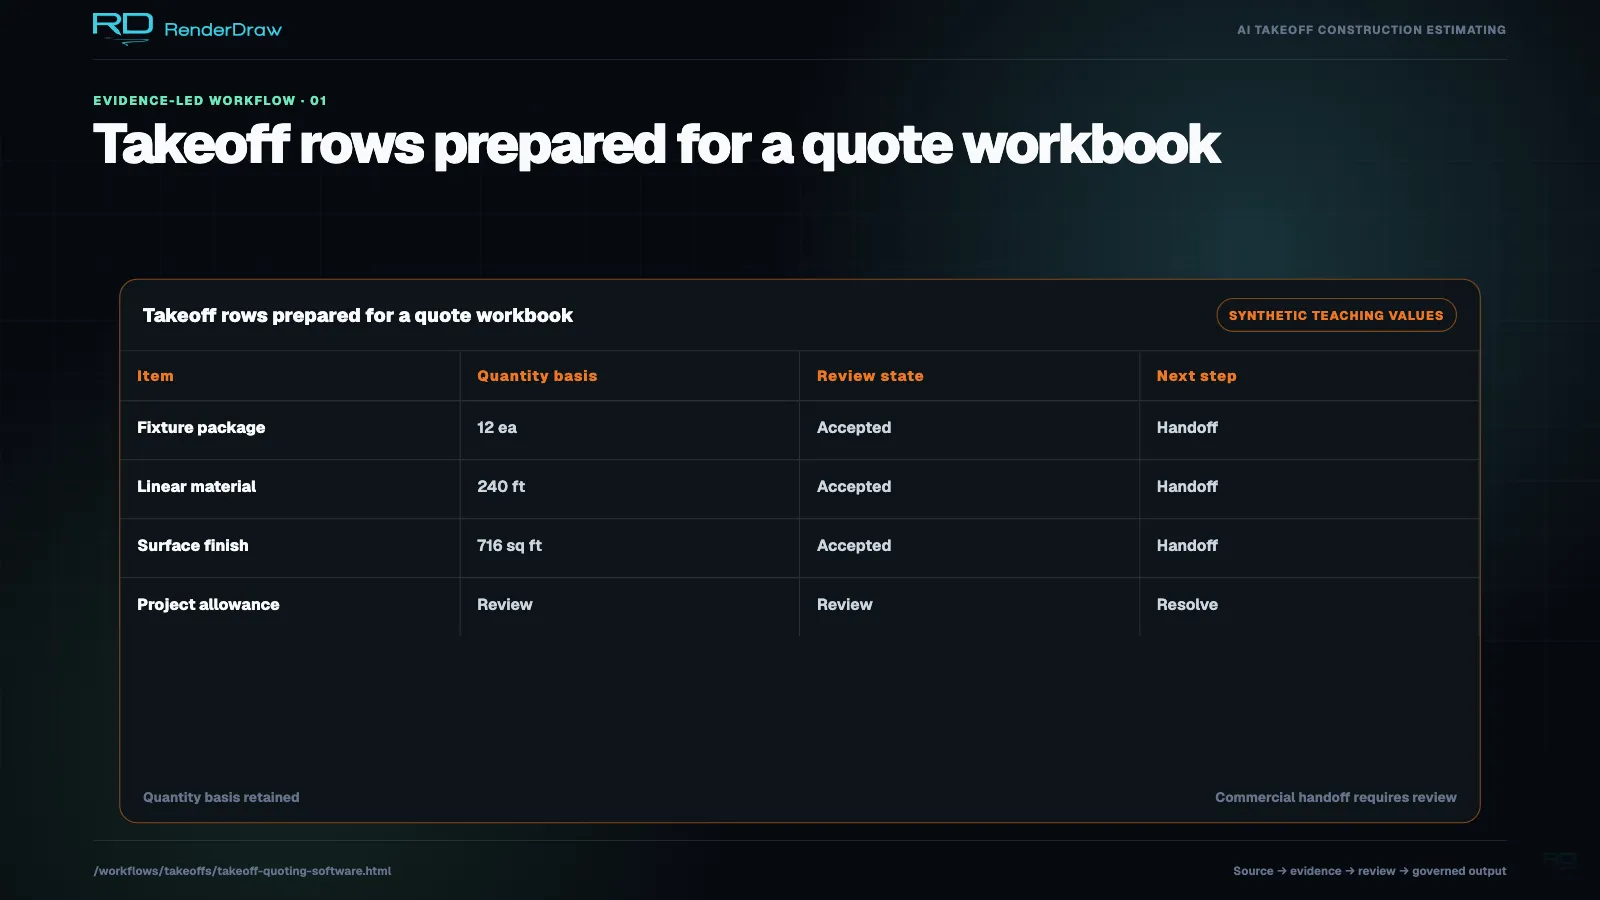Select the Item column header
The width and height of the screenshot is (1600, 900).
coord(155,376)
